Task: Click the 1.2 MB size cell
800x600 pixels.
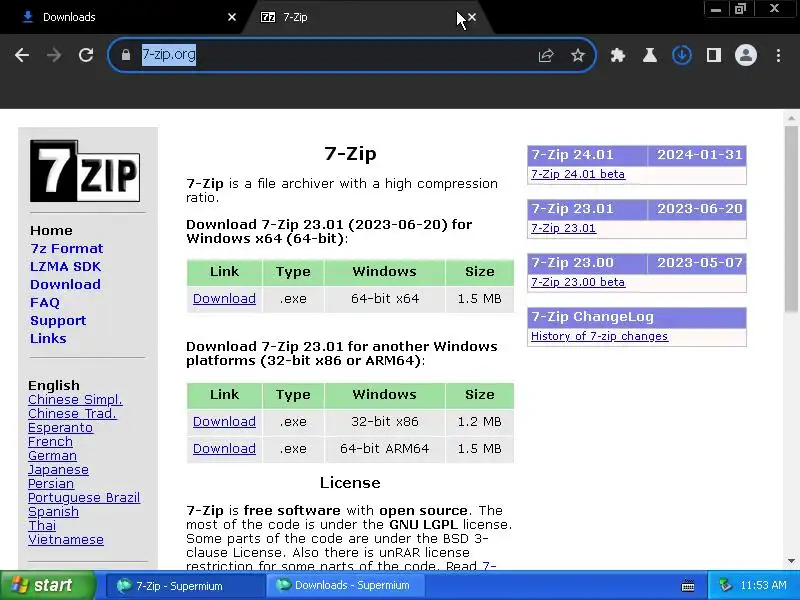Action: pos(480,421)
